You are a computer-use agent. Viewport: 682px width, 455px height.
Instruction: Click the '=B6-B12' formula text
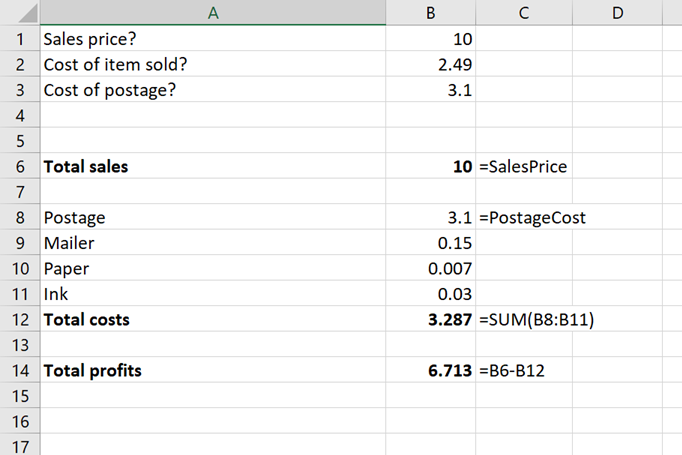point(512,371)
